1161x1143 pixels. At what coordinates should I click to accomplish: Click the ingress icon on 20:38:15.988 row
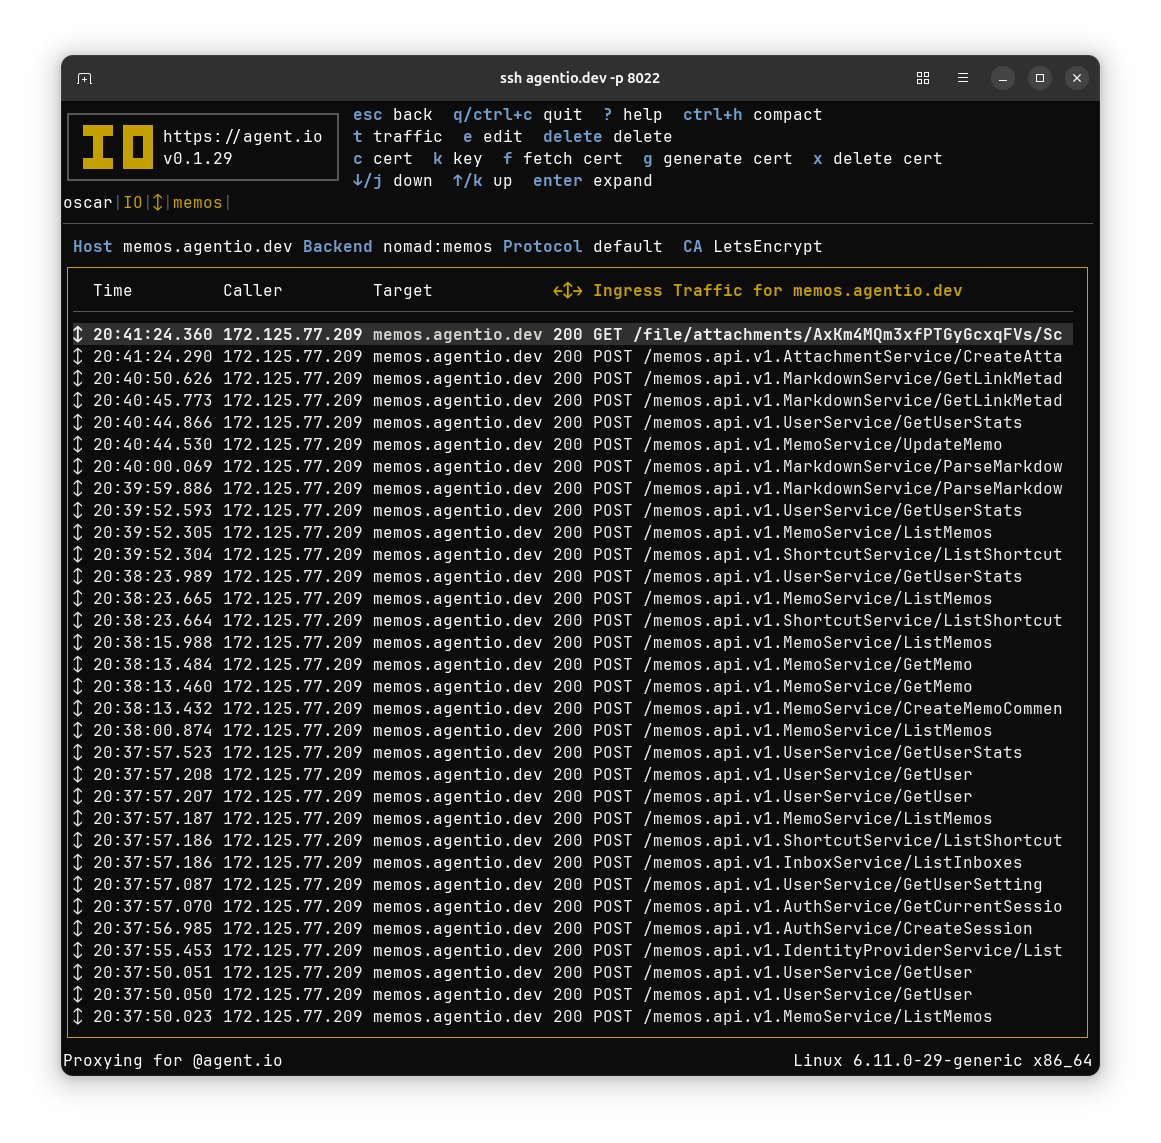78,643
